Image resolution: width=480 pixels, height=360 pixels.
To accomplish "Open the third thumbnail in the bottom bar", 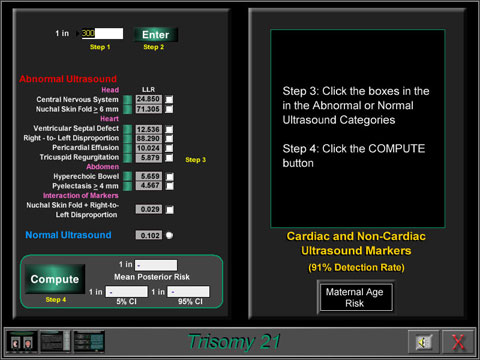I will tap(89, 342).
